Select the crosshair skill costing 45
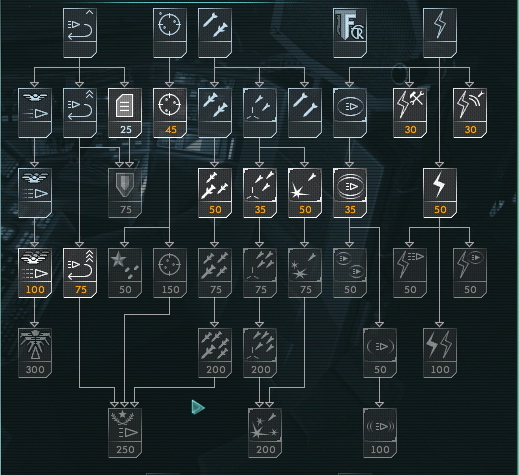 click(170, 113)
